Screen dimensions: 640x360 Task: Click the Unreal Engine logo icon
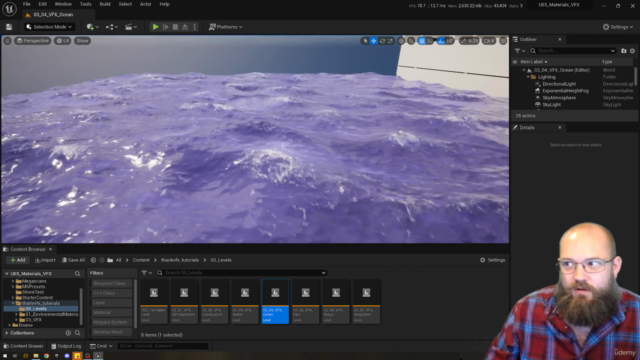9,9
